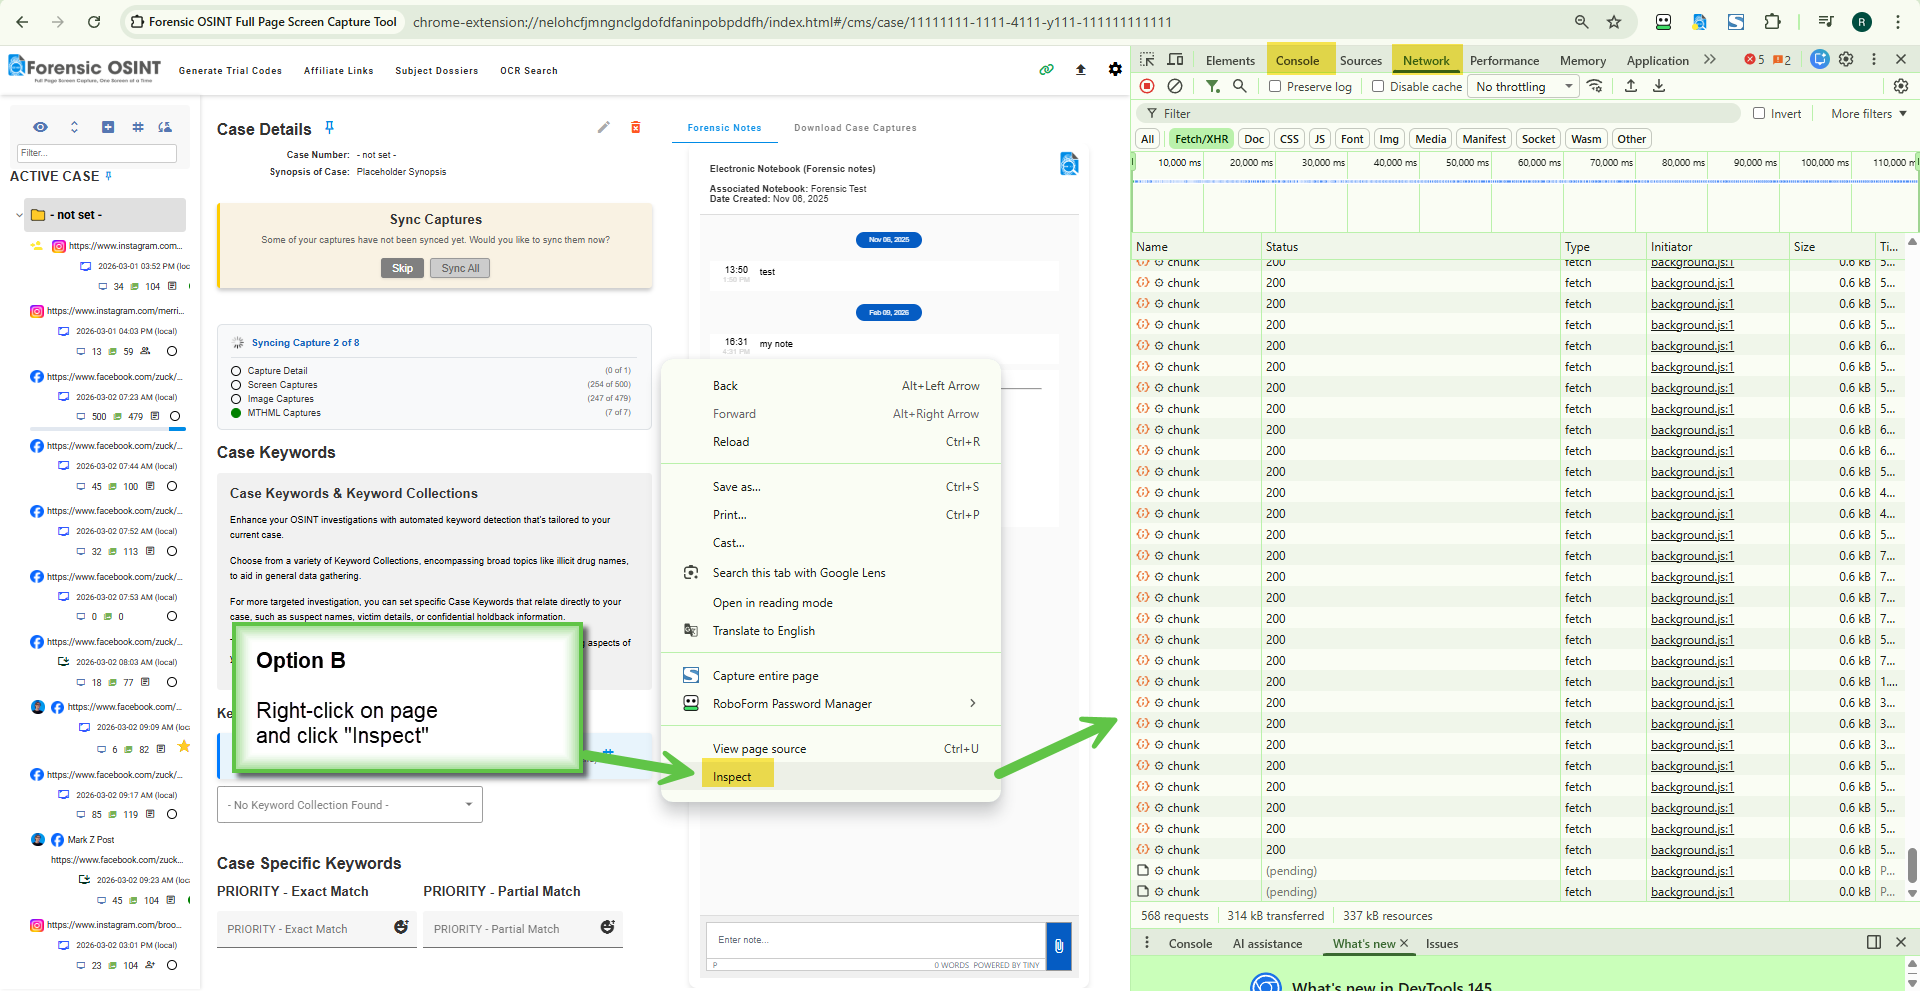Click the emoji icon in Exact Match field

tap(401, 927)
